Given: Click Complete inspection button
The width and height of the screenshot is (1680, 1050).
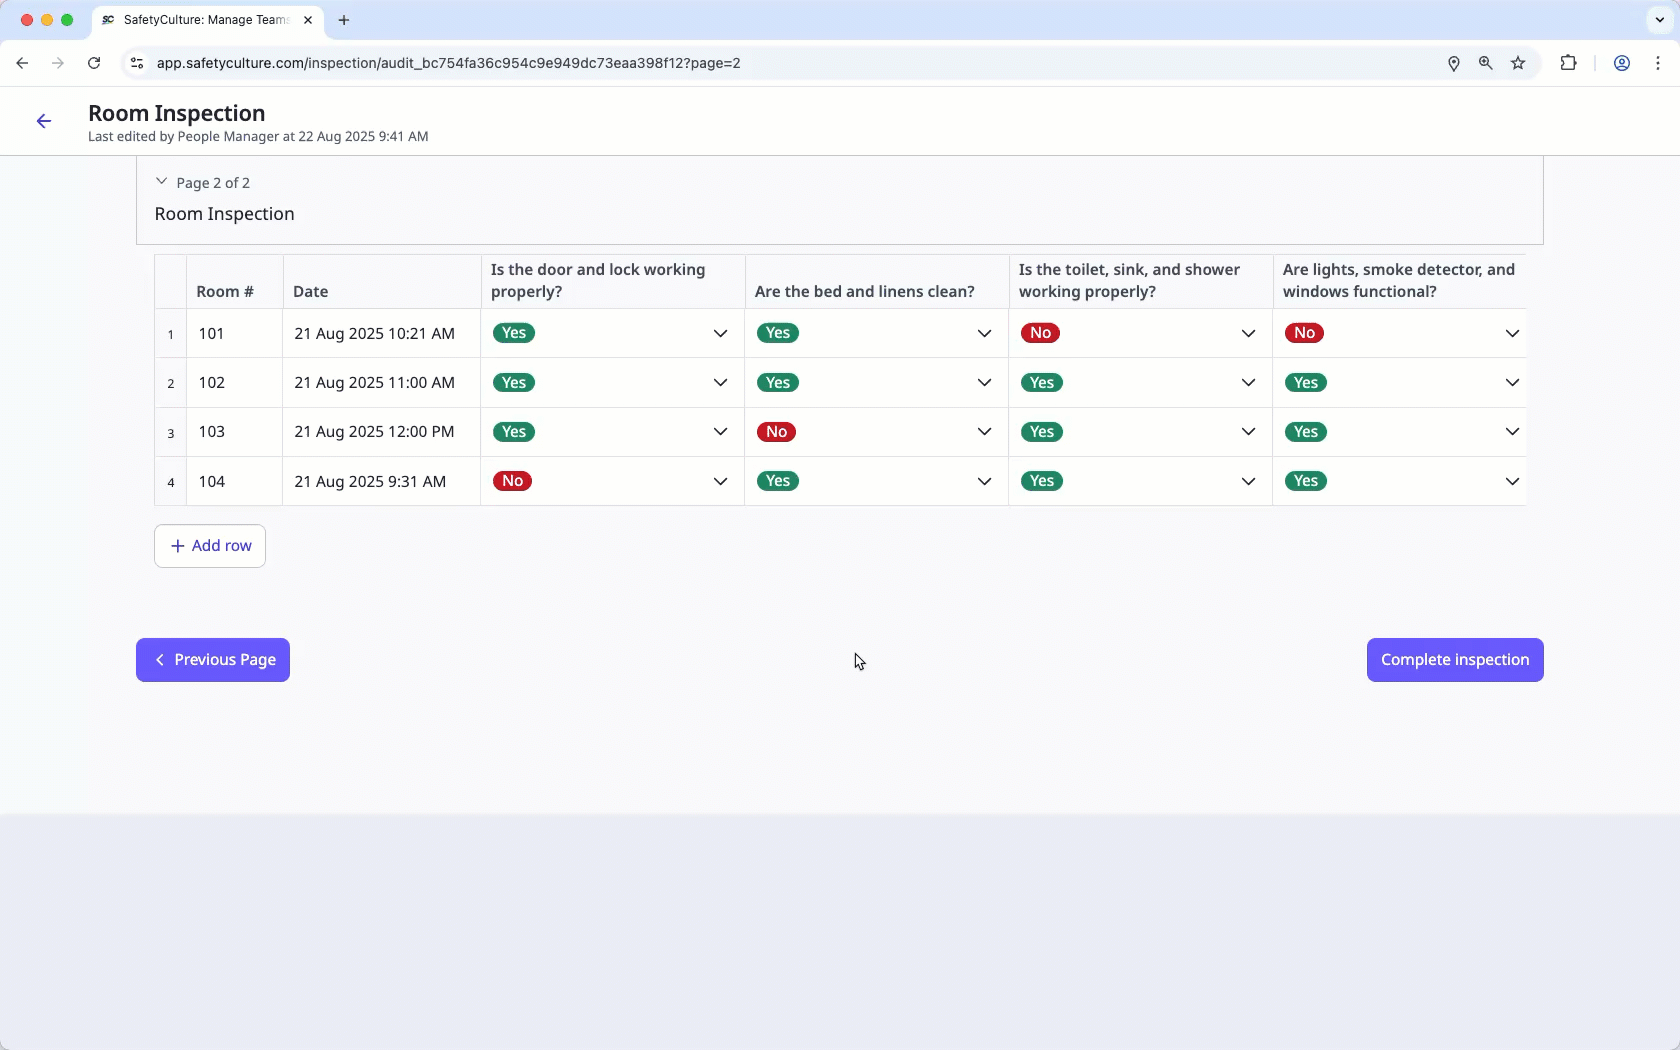Looking at the screenshot, I should 1455,660.
